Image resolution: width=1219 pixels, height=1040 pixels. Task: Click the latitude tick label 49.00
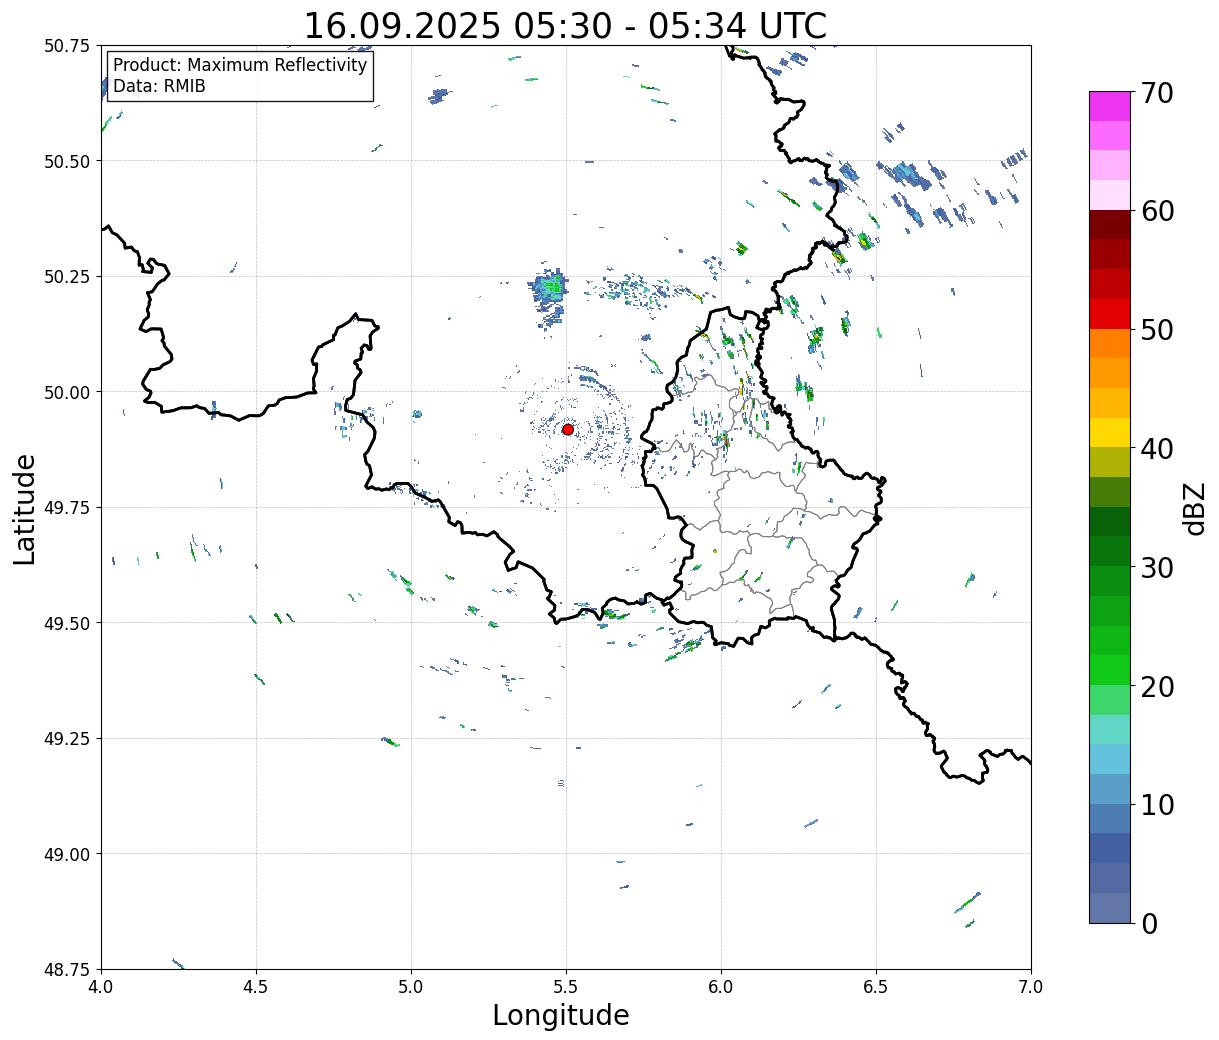pyautogui.click(x=67, y=854)
